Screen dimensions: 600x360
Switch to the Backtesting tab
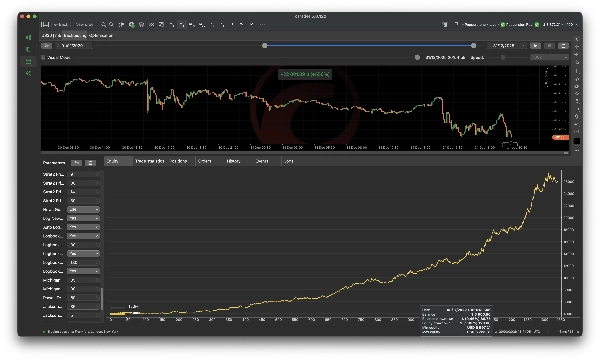click(75, 36)
